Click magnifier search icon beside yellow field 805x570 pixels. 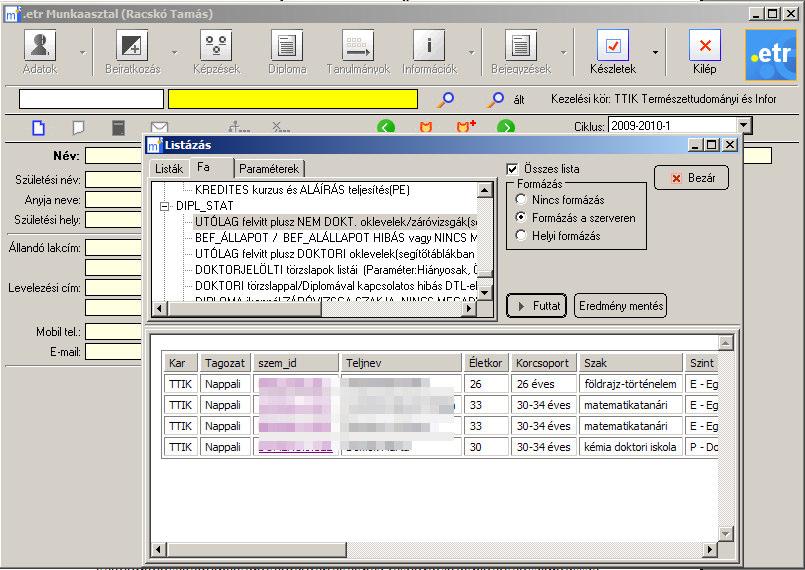[x=446, y=99]
